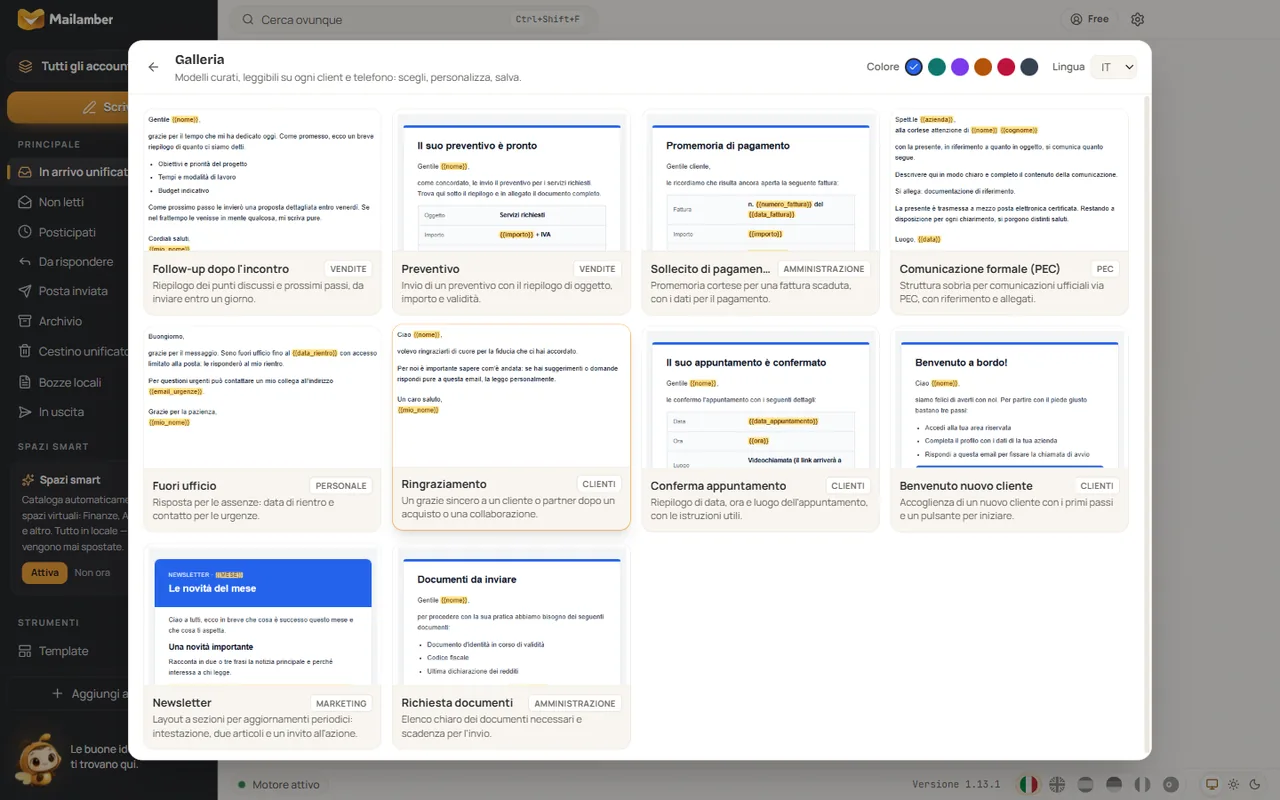Screen dimensions: 1280x800
Task: Choose the dark slate color swatch
Action: click(x=1029, y=67)
